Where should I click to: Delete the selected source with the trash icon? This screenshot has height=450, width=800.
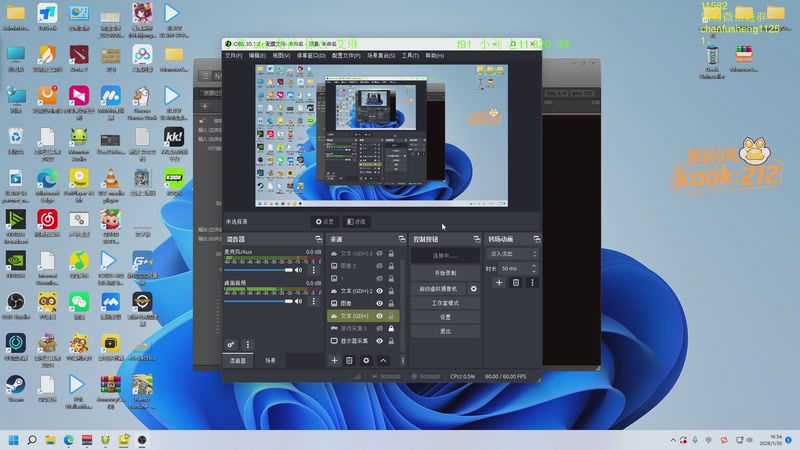coord(349,360)
